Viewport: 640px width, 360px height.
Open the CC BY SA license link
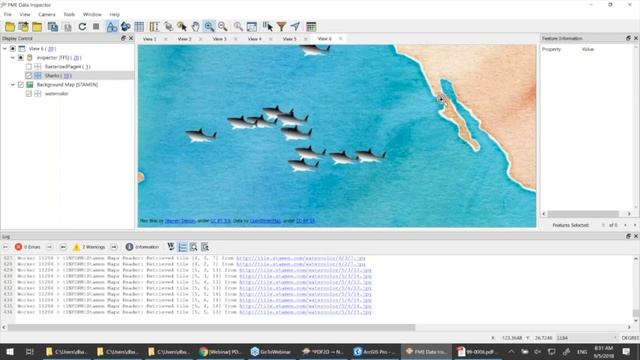click(x=305, y=221)
